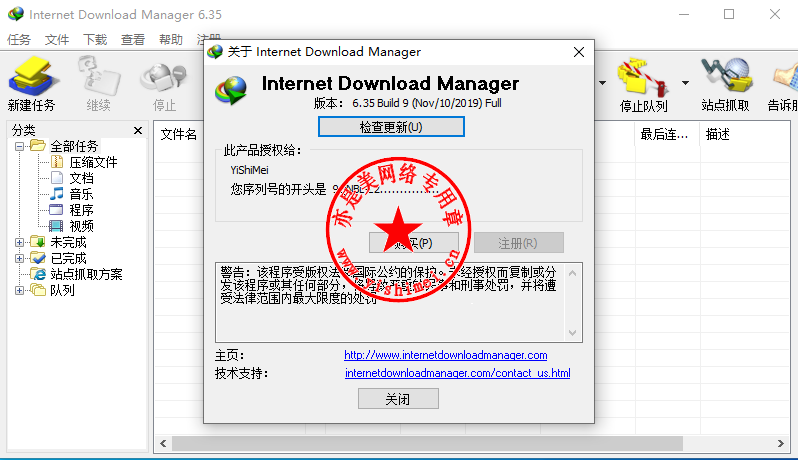Click the 继续 resume toolbar icon
798x460 pixels.
pyautogui.click(x=98, y=84)
